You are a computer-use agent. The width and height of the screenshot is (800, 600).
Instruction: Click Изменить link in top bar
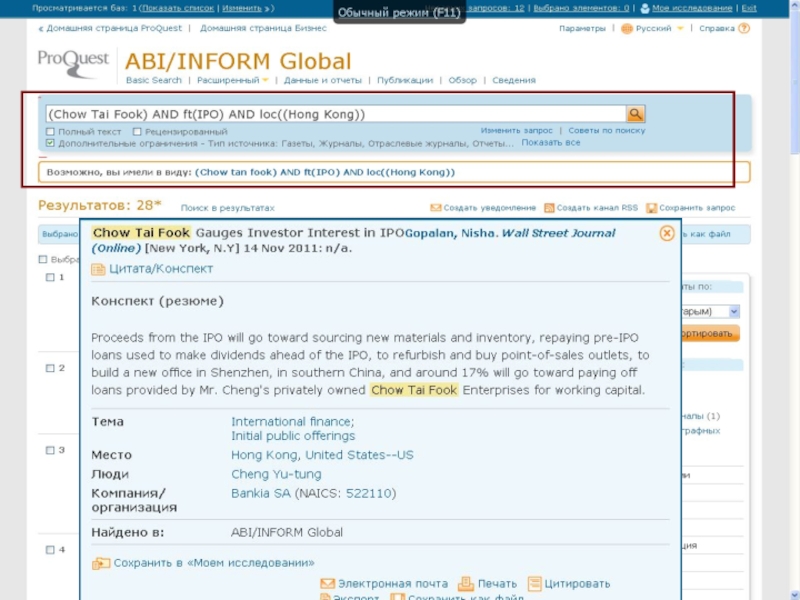pyautogui.click(x=242, y=8)
